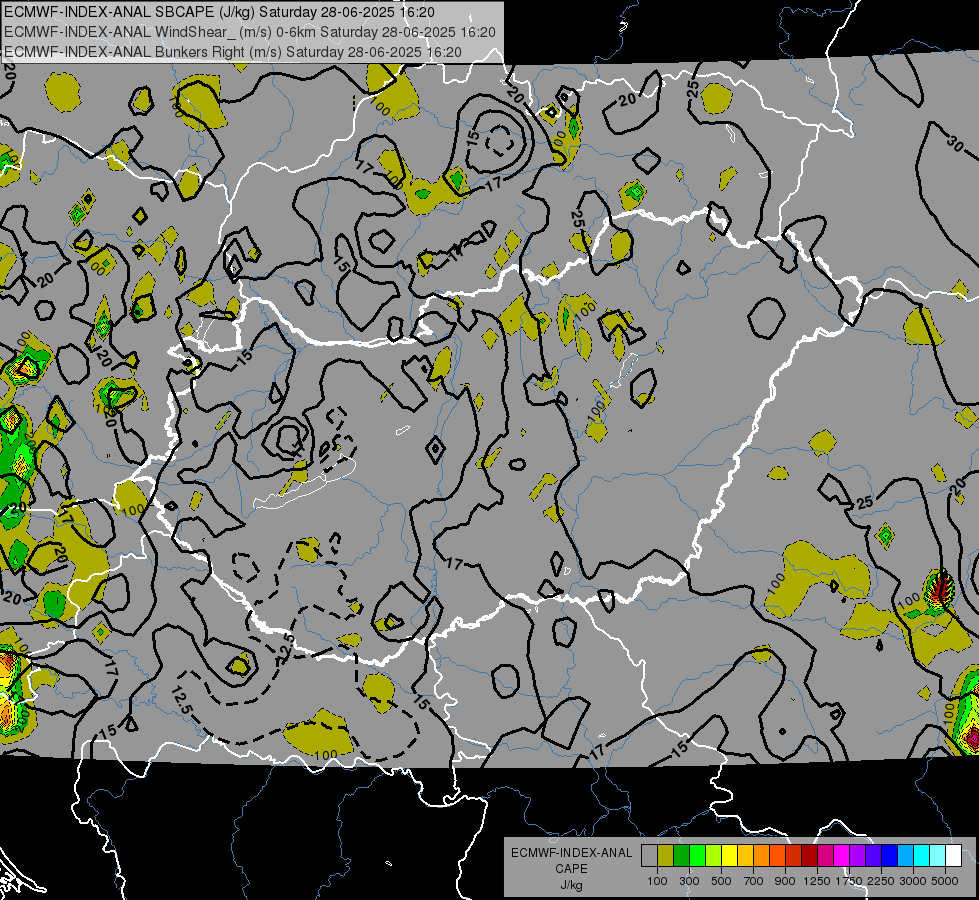Click the legend value '900'
The width and height of the screenshot is (979, 900).
785,881
